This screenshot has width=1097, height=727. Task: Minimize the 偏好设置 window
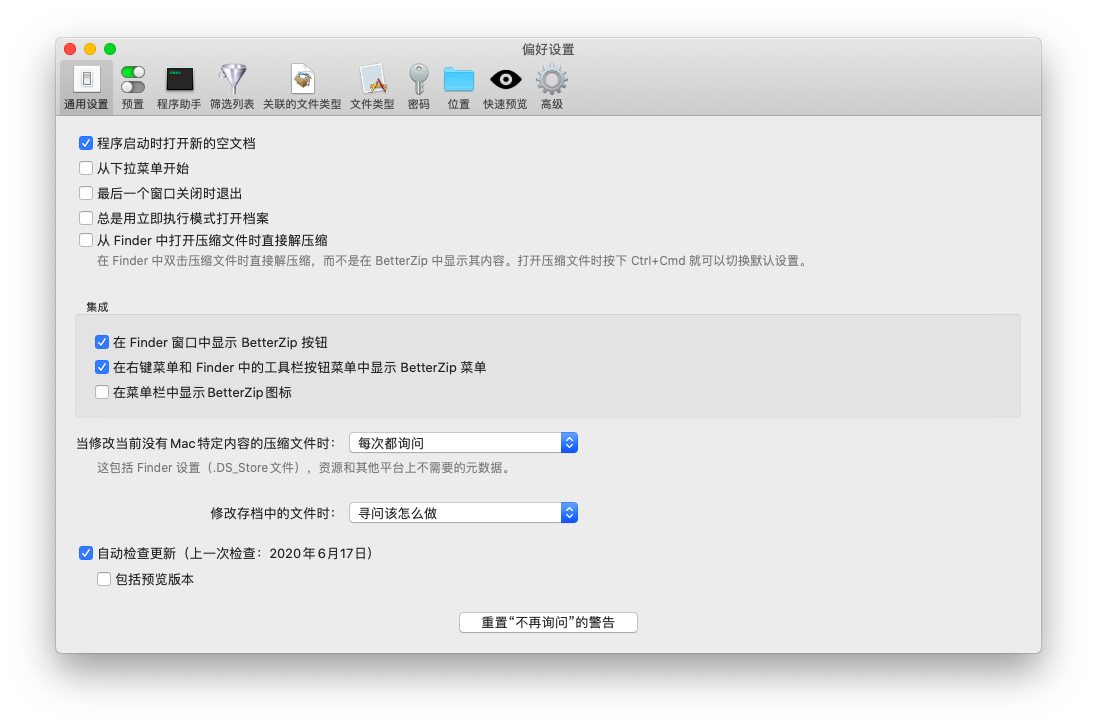(90, 49)
